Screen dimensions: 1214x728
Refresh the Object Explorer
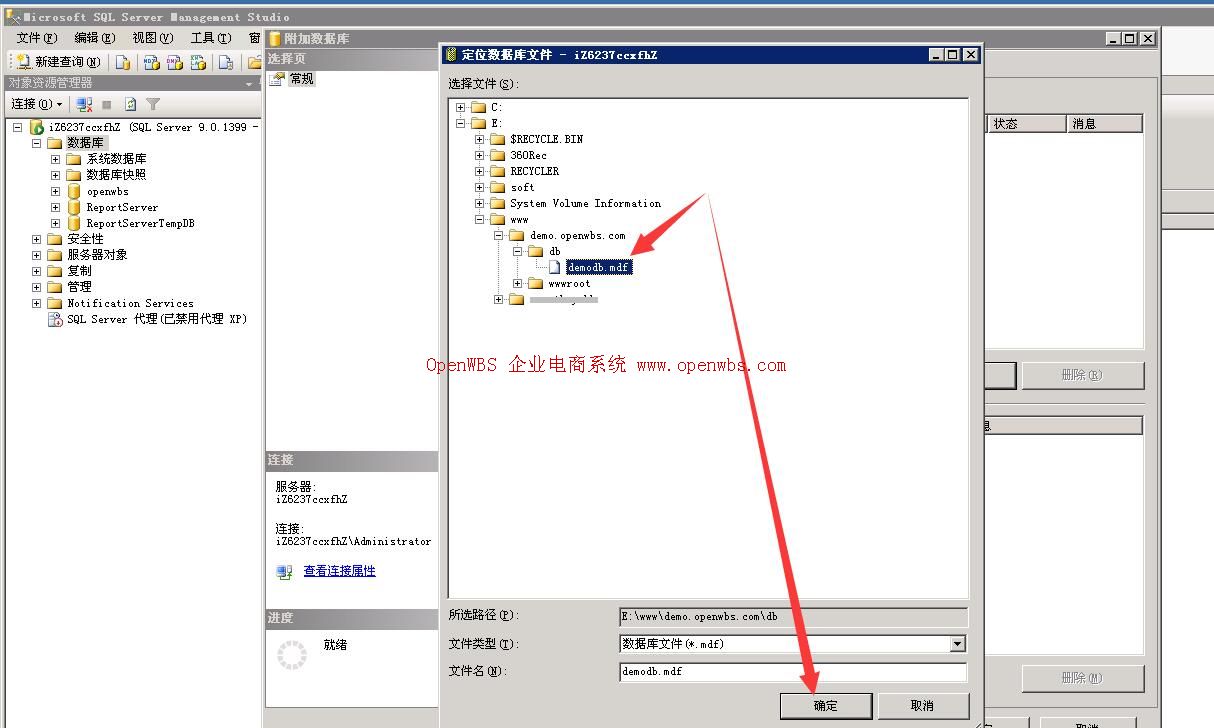131,103
